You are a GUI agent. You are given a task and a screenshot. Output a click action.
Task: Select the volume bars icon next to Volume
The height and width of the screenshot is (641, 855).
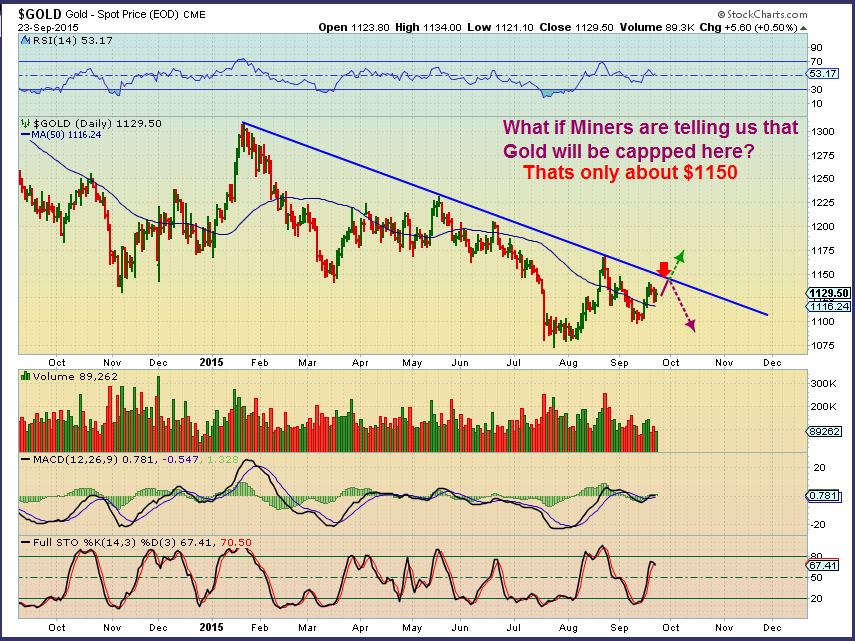[x=24, y=377]
